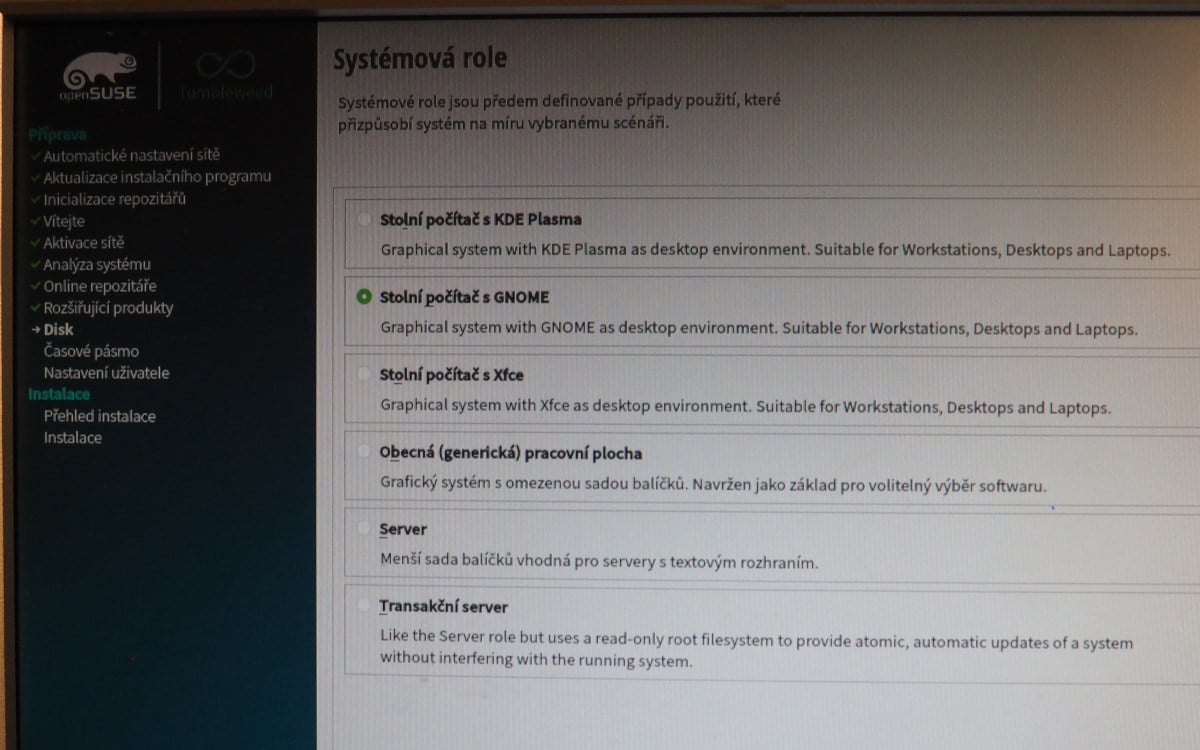Click the checkmark beside Online repozitáře
The height and width of the screenshot is (750, 1200).
[x=34, y=286]
